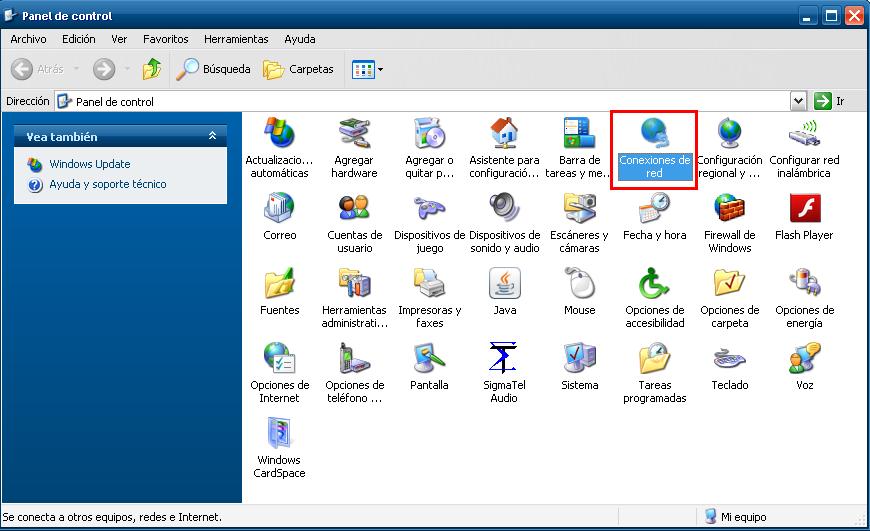The height and width of the screenshot is (531, 870).
Task: Open the Windows Update link
Action: coord(89,164)
